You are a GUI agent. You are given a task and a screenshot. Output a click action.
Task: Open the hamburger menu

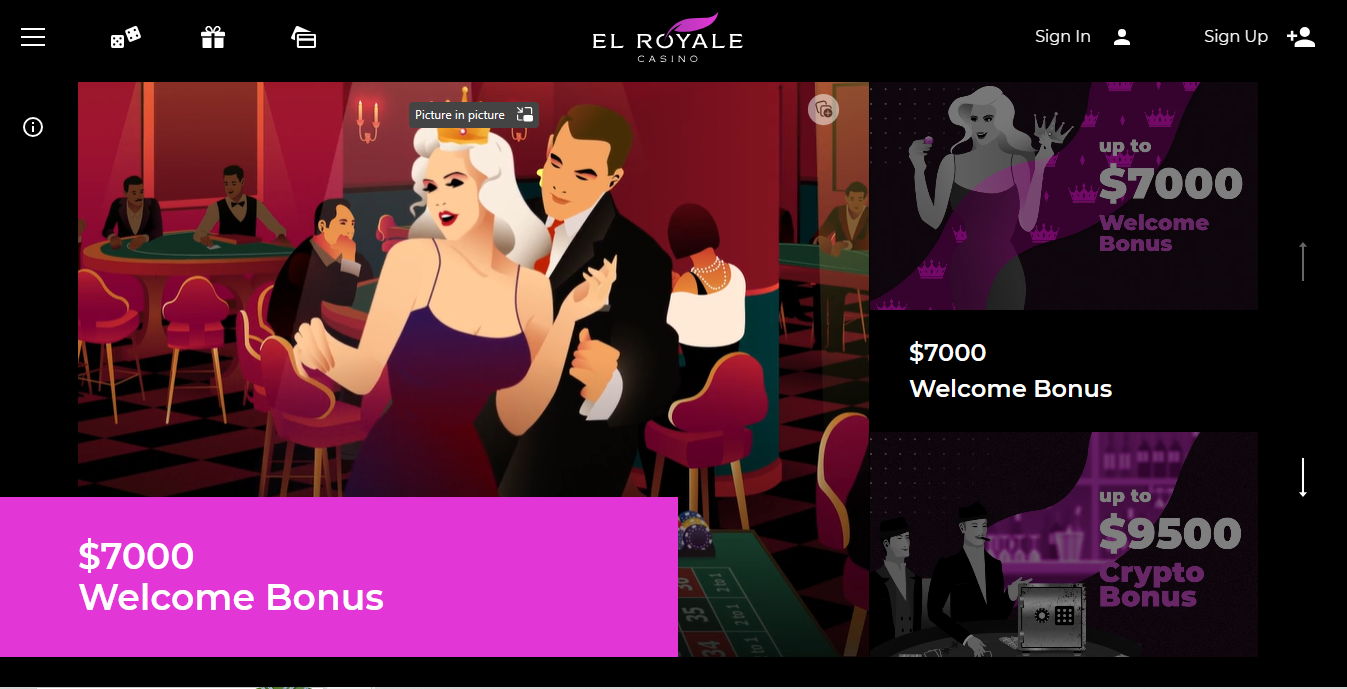pyautogui.click(x=33, y=37)
